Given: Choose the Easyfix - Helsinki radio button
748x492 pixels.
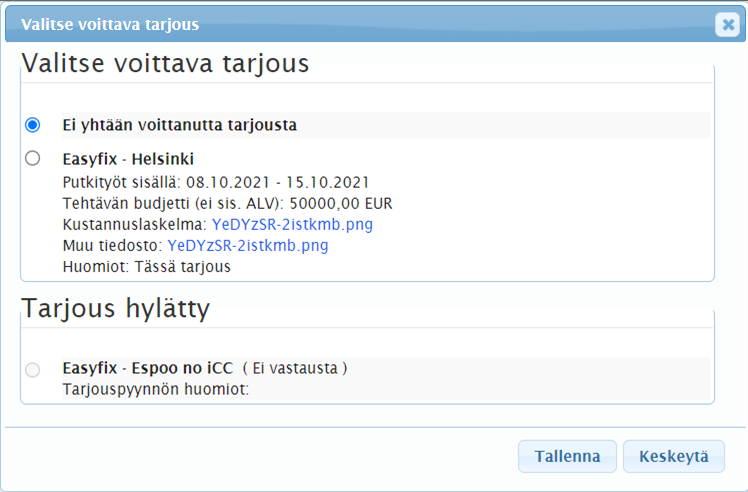Looking at the screenshot, I should click(x=33, y=158).
